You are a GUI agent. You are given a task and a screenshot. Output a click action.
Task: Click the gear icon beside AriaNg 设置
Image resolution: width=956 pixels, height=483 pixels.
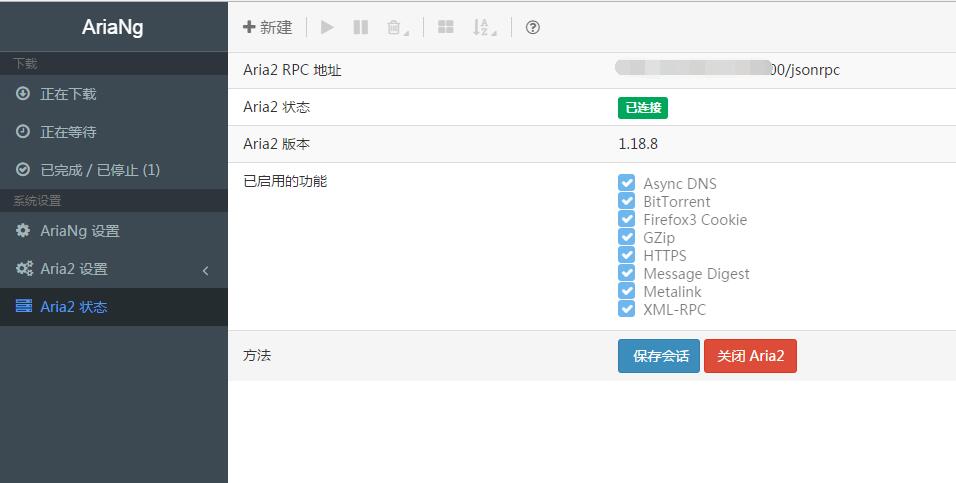[23, 230]
